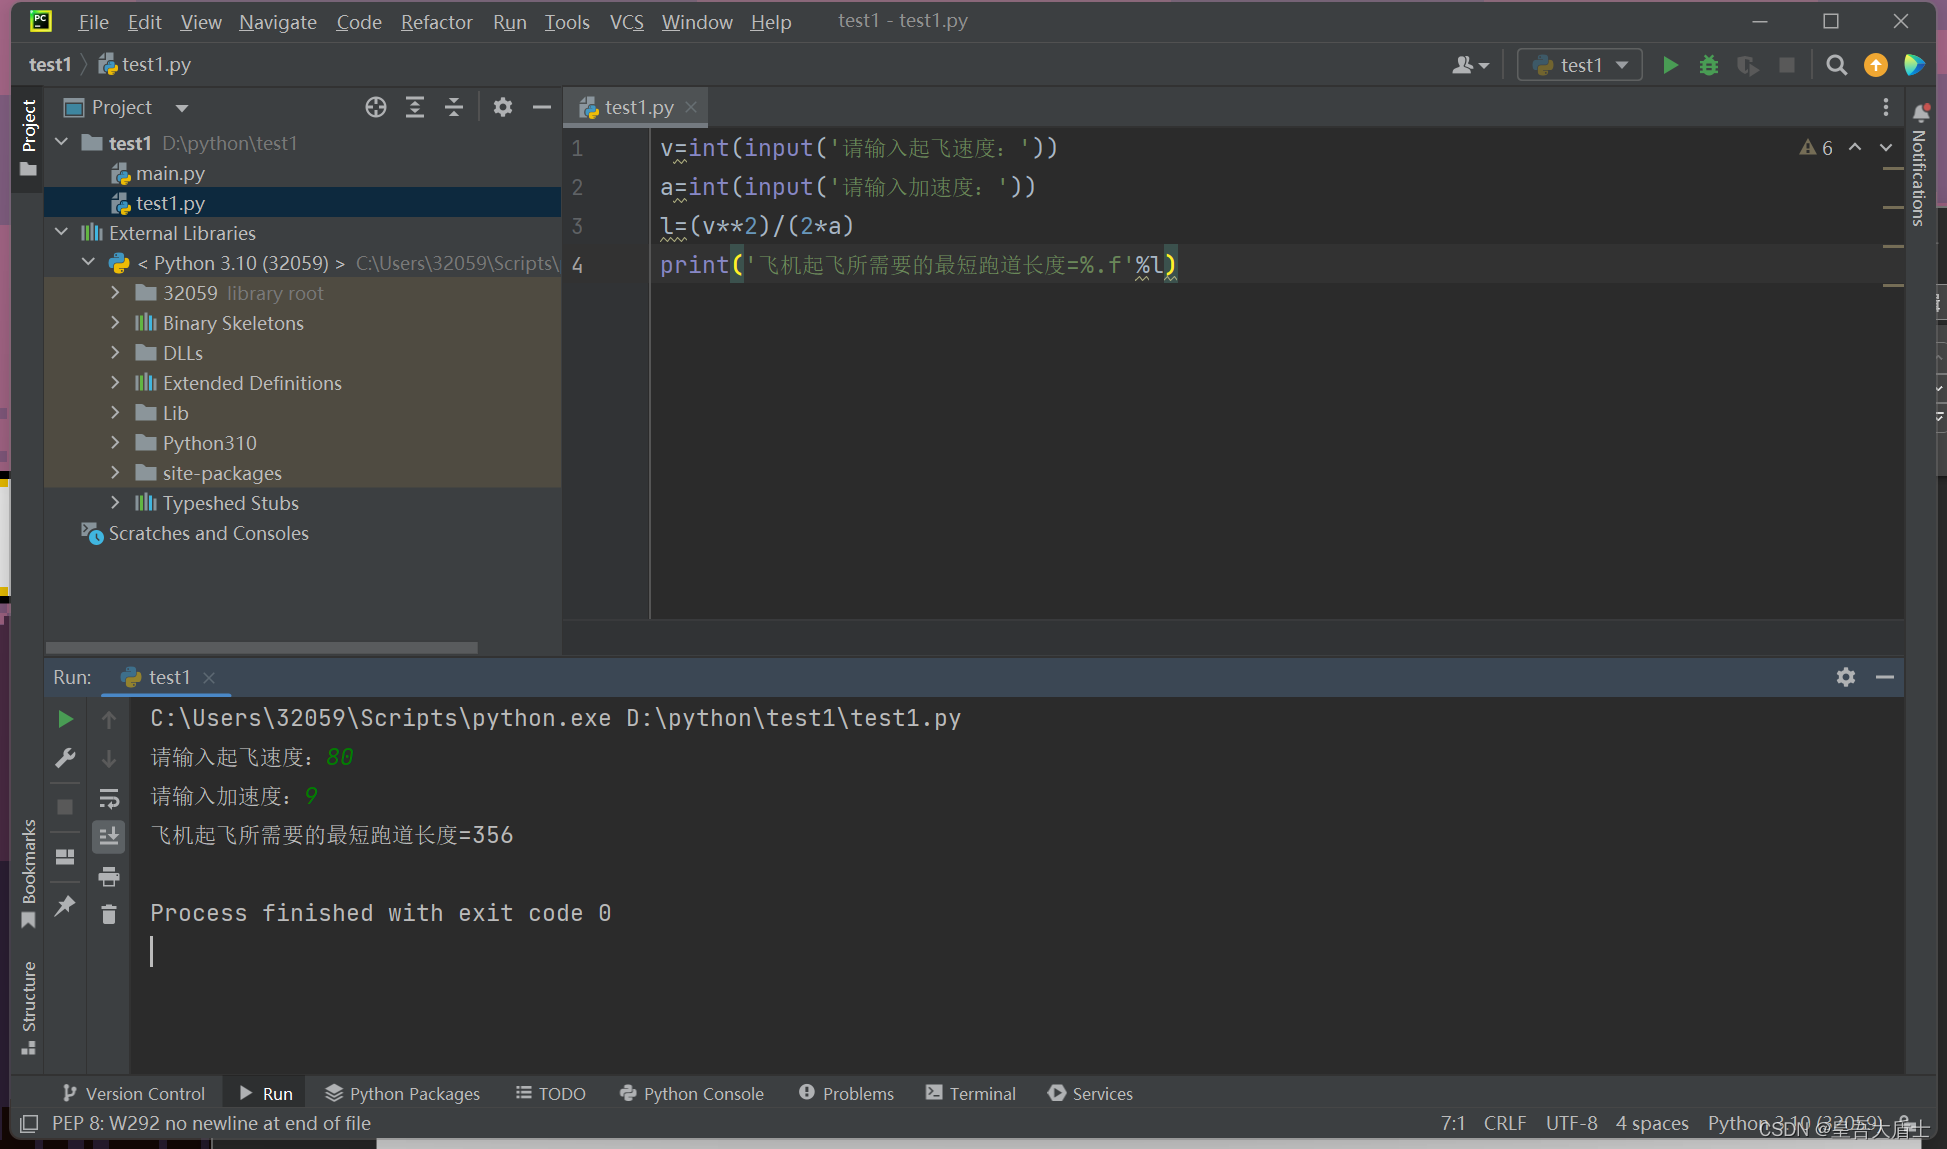Open Project panel settings gear
Image resolution: width=1947 pixels, height=1149 pixels.
point(502,107)
